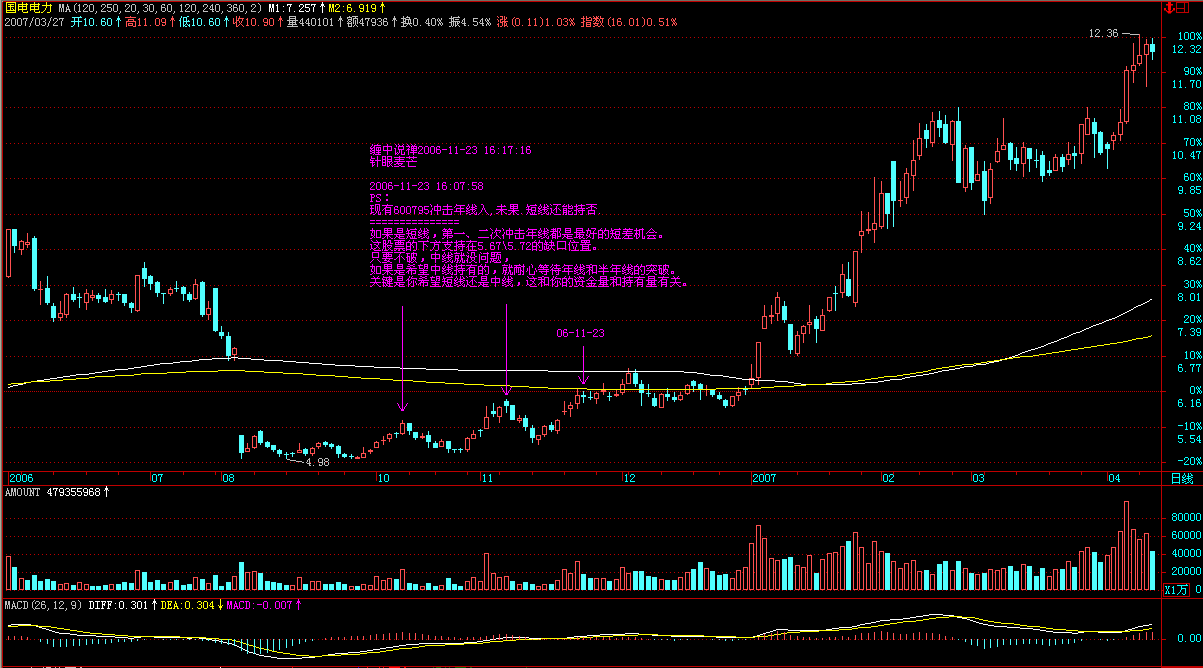1203x668 pixels.
Task: Click the 12 month marker on time axis
Action: pyautogui.click(x=626, y=479)
